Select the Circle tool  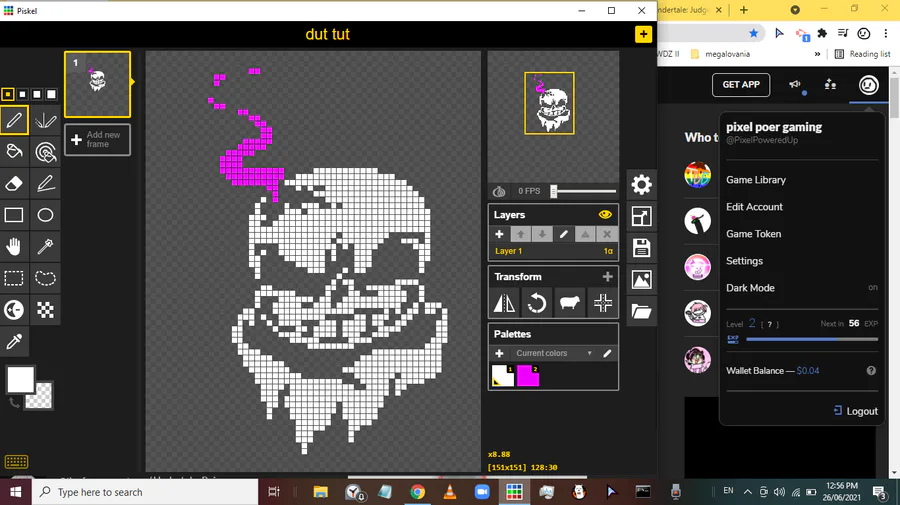coord(45,215)
